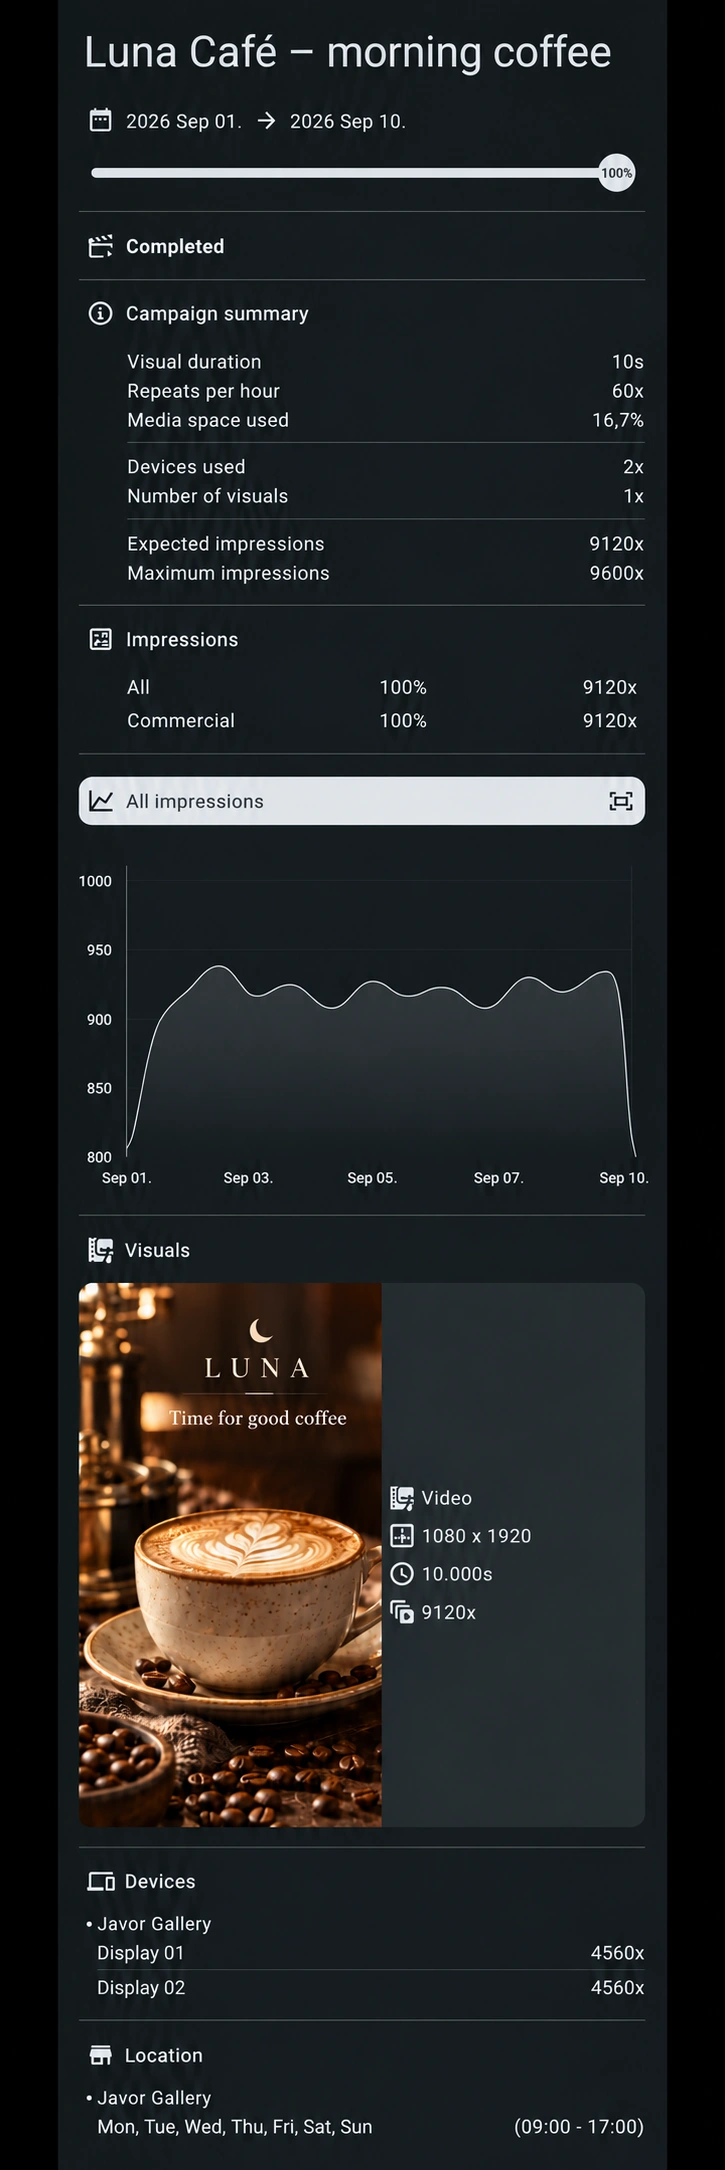Click the arrow between campaign dates
The width and height of the screenshot is (725, 2170).
point(266,121)
